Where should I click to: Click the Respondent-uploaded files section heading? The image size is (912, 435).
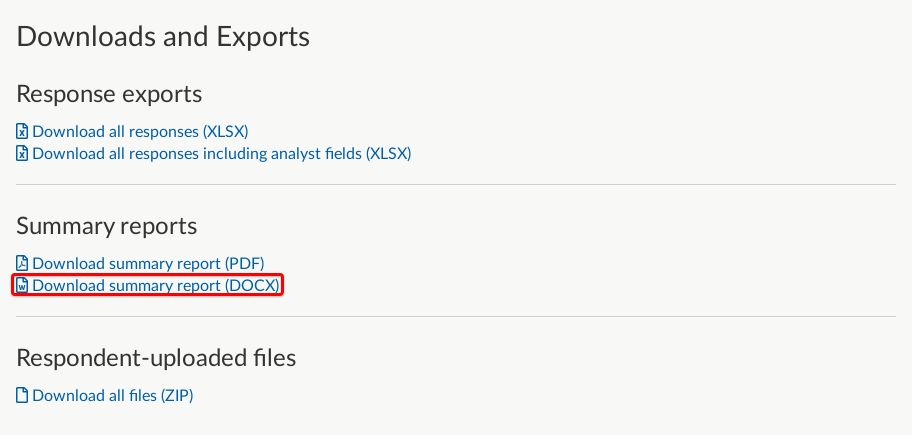tap(156, 358)
